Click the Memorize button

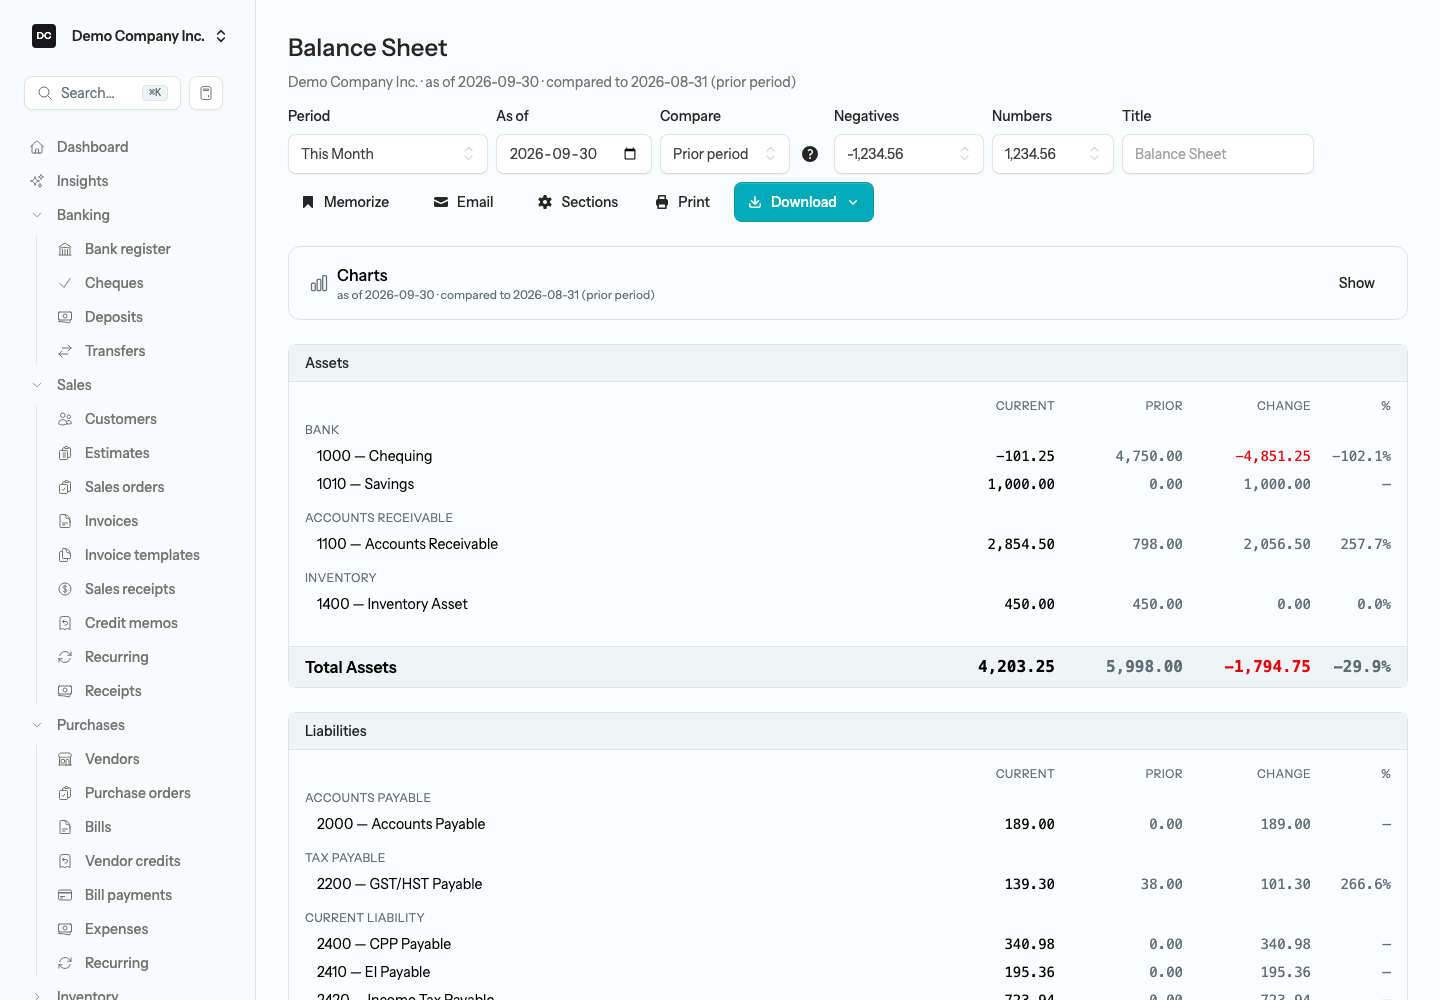coord(346,202)
